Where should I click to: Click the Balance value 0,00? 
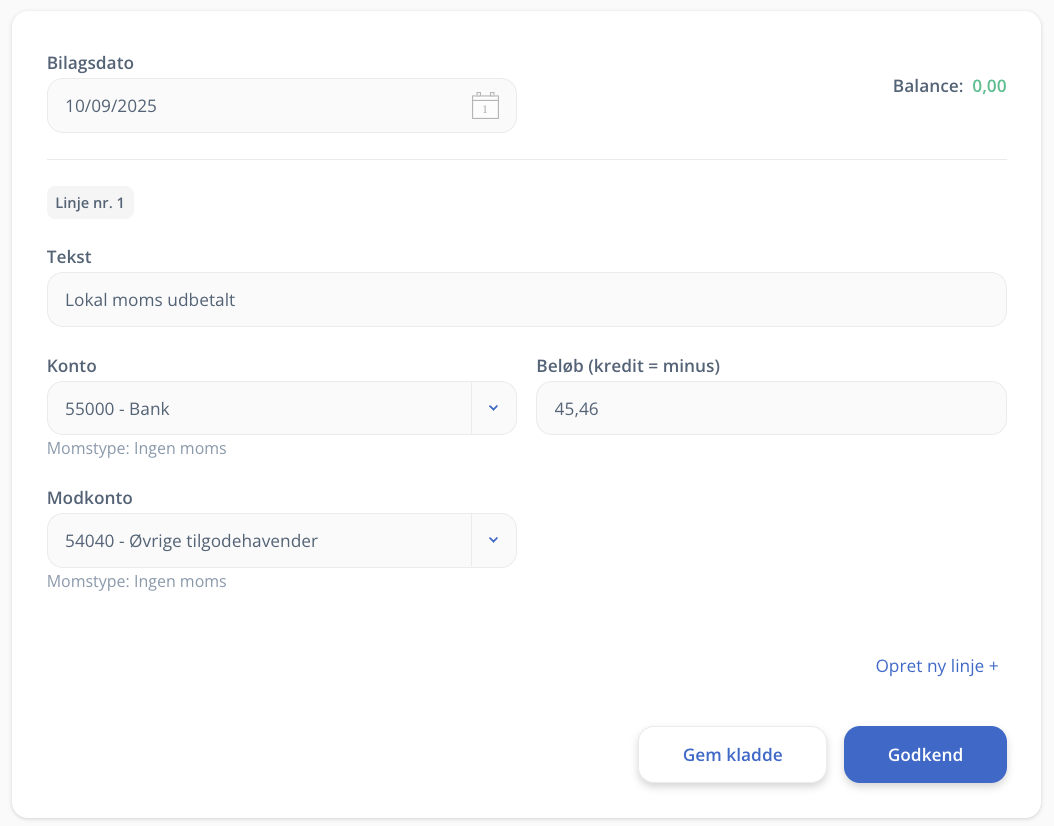pos(989,86)
